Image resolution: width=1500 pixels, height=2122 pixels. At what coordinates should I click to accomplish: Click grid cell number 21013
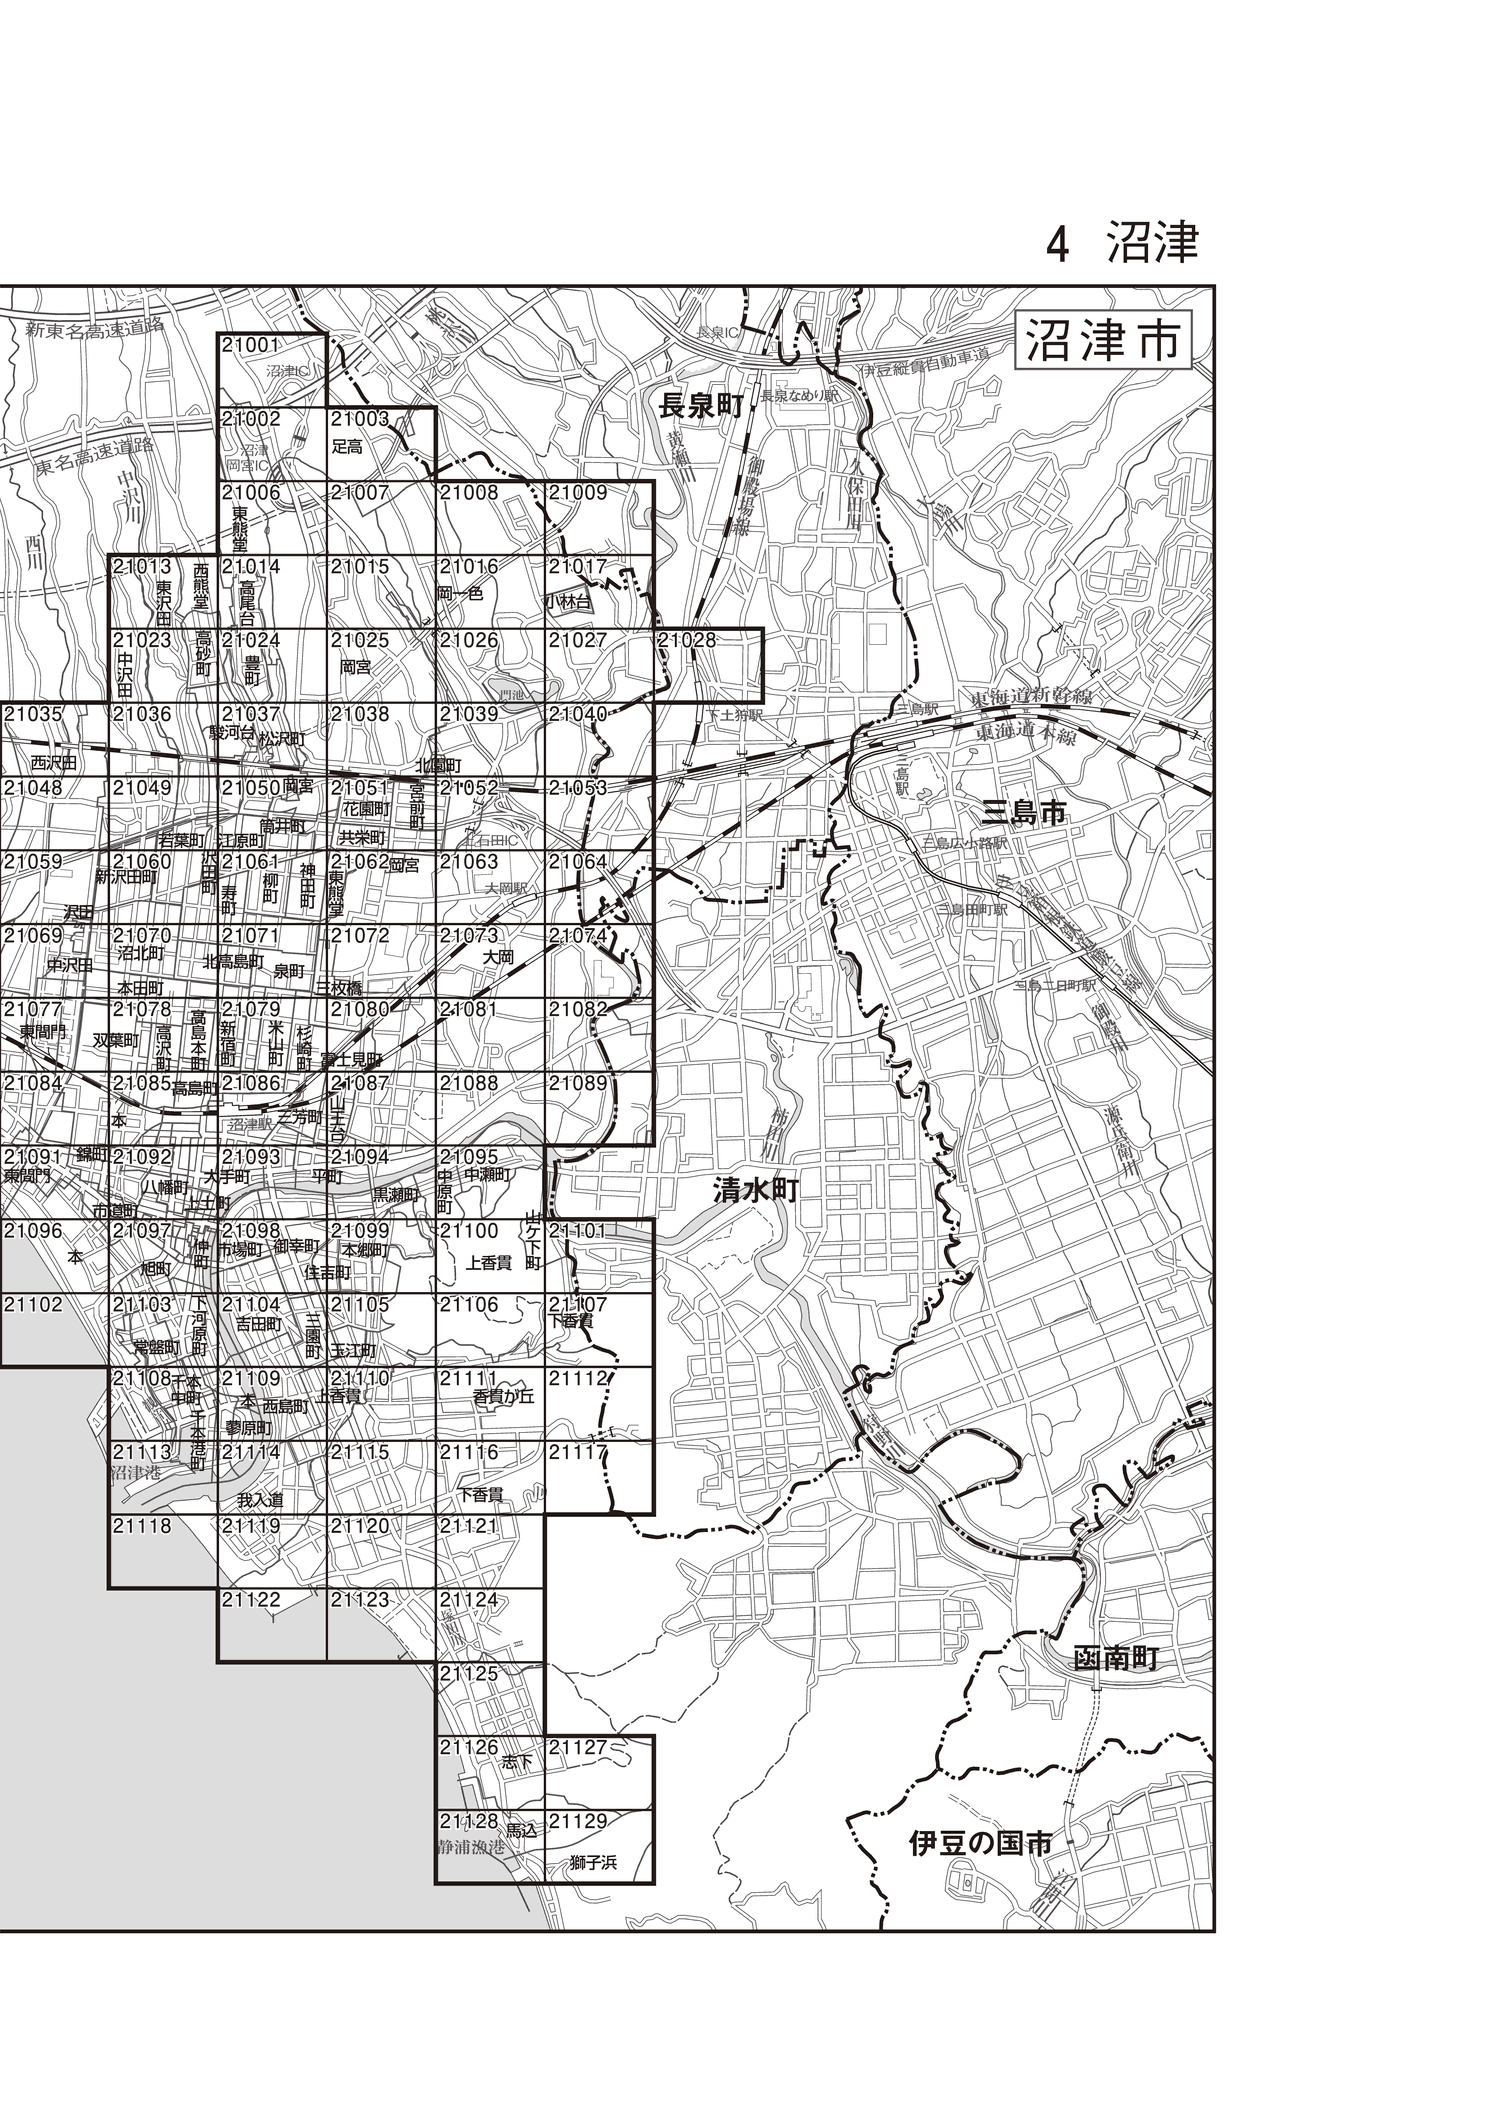pos(142,566)
